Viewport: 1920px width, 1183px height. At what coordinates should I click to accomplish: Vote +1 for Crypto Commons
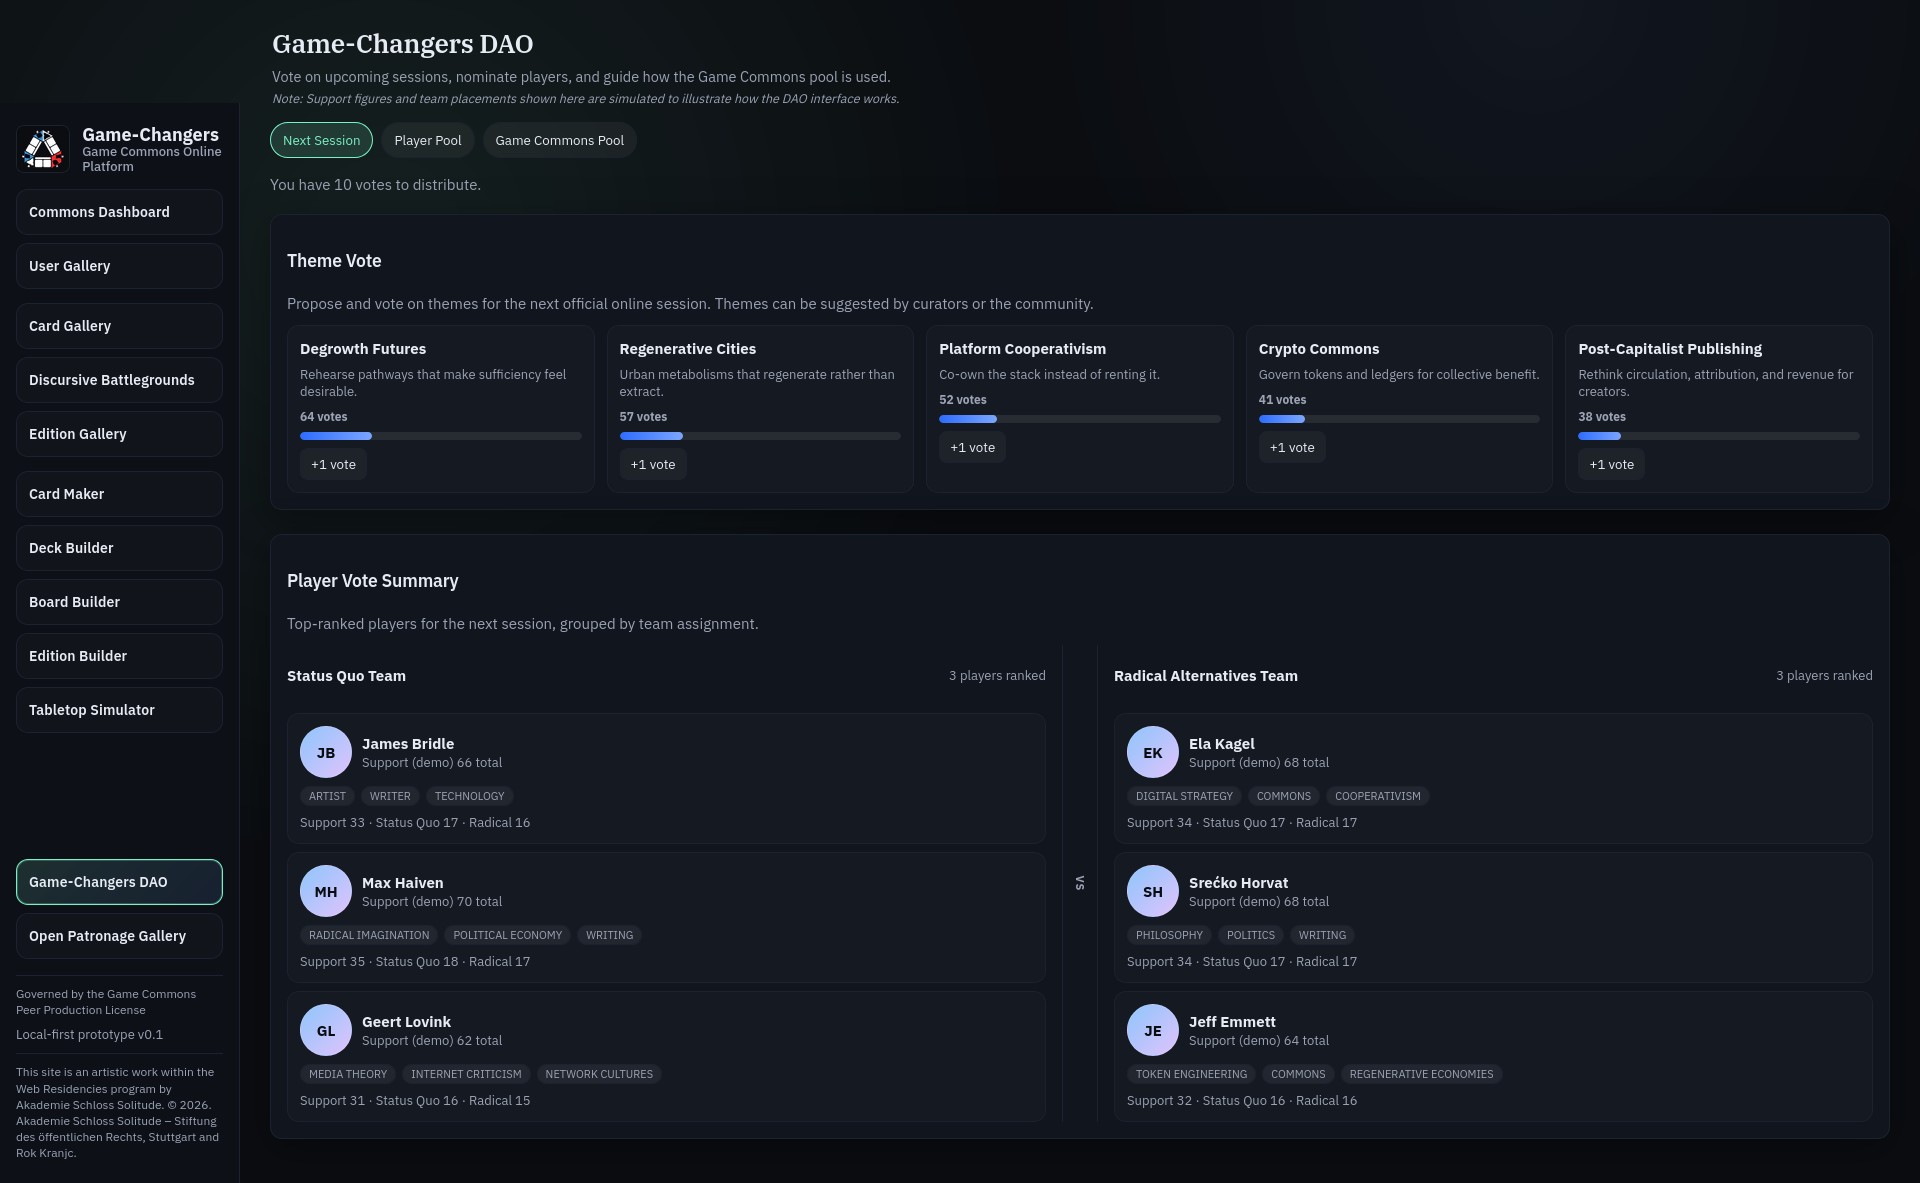point(1292,447)
